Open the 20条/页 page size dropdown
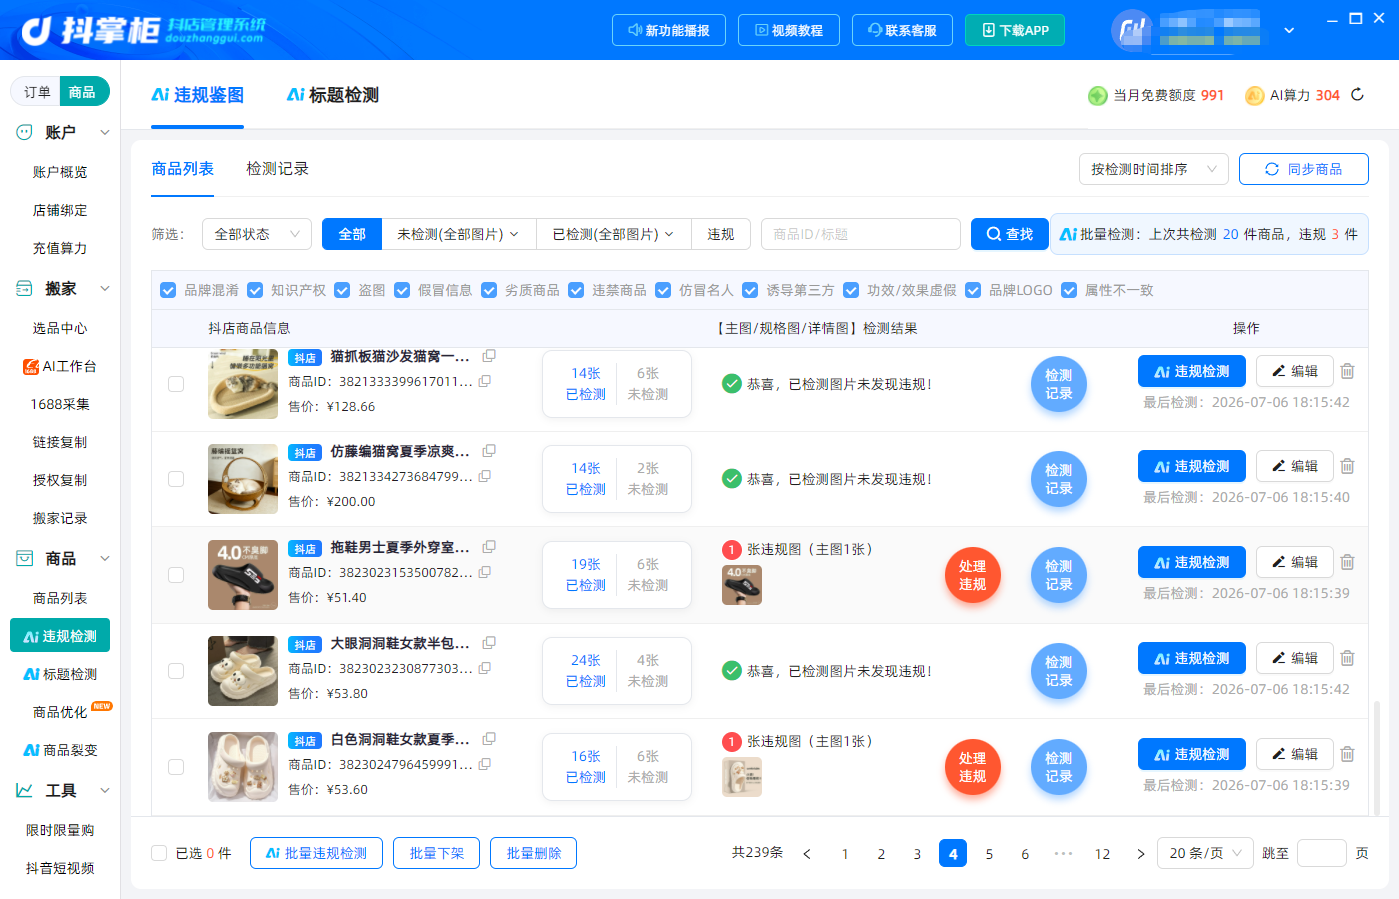 1205,853
